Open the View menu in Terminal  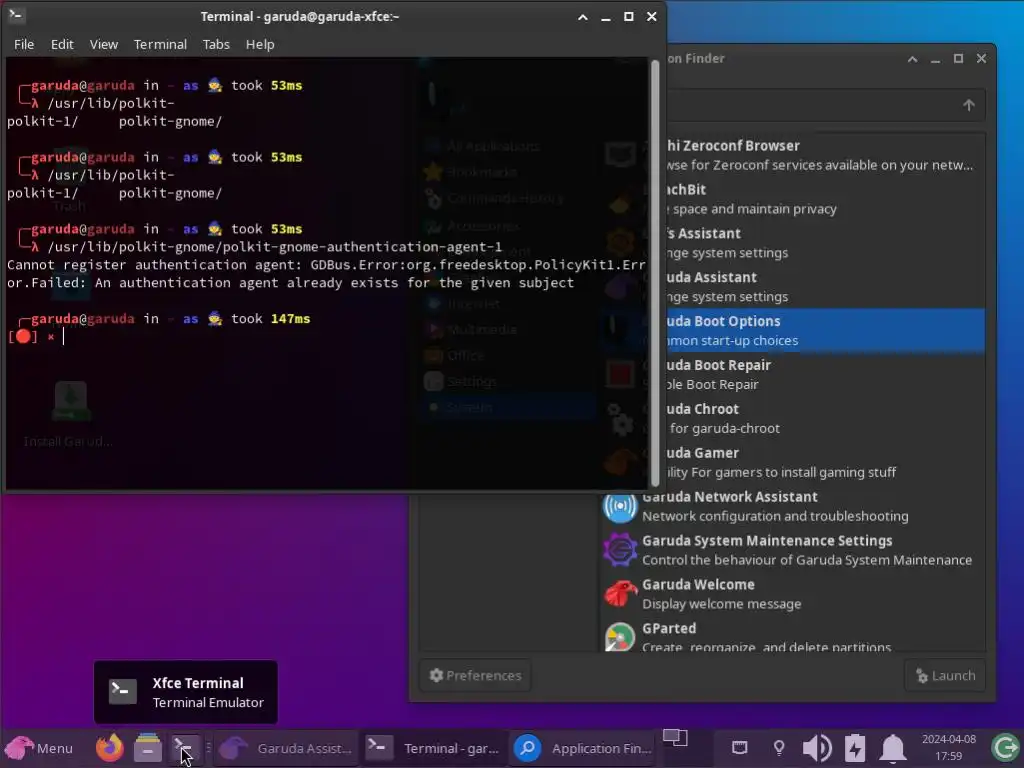(104, 44)
